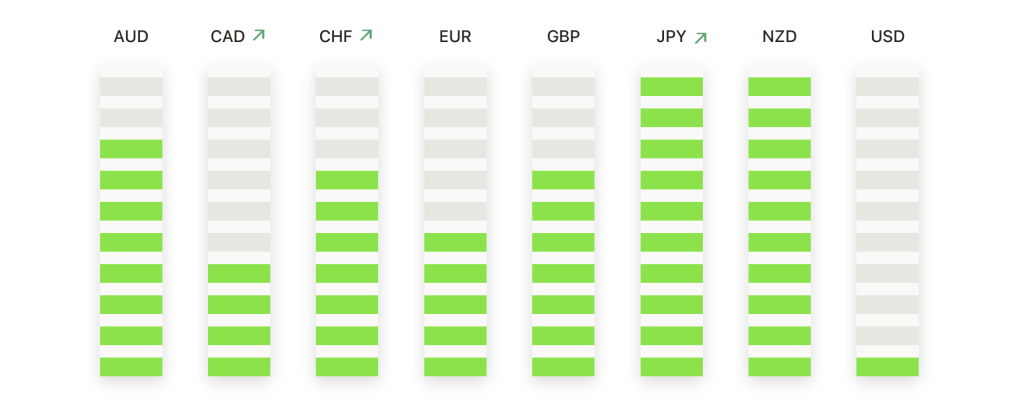This screenshot has height=410, width=1024.
Task: Open the CHF currency label
Action: click(x=335, y=37)
